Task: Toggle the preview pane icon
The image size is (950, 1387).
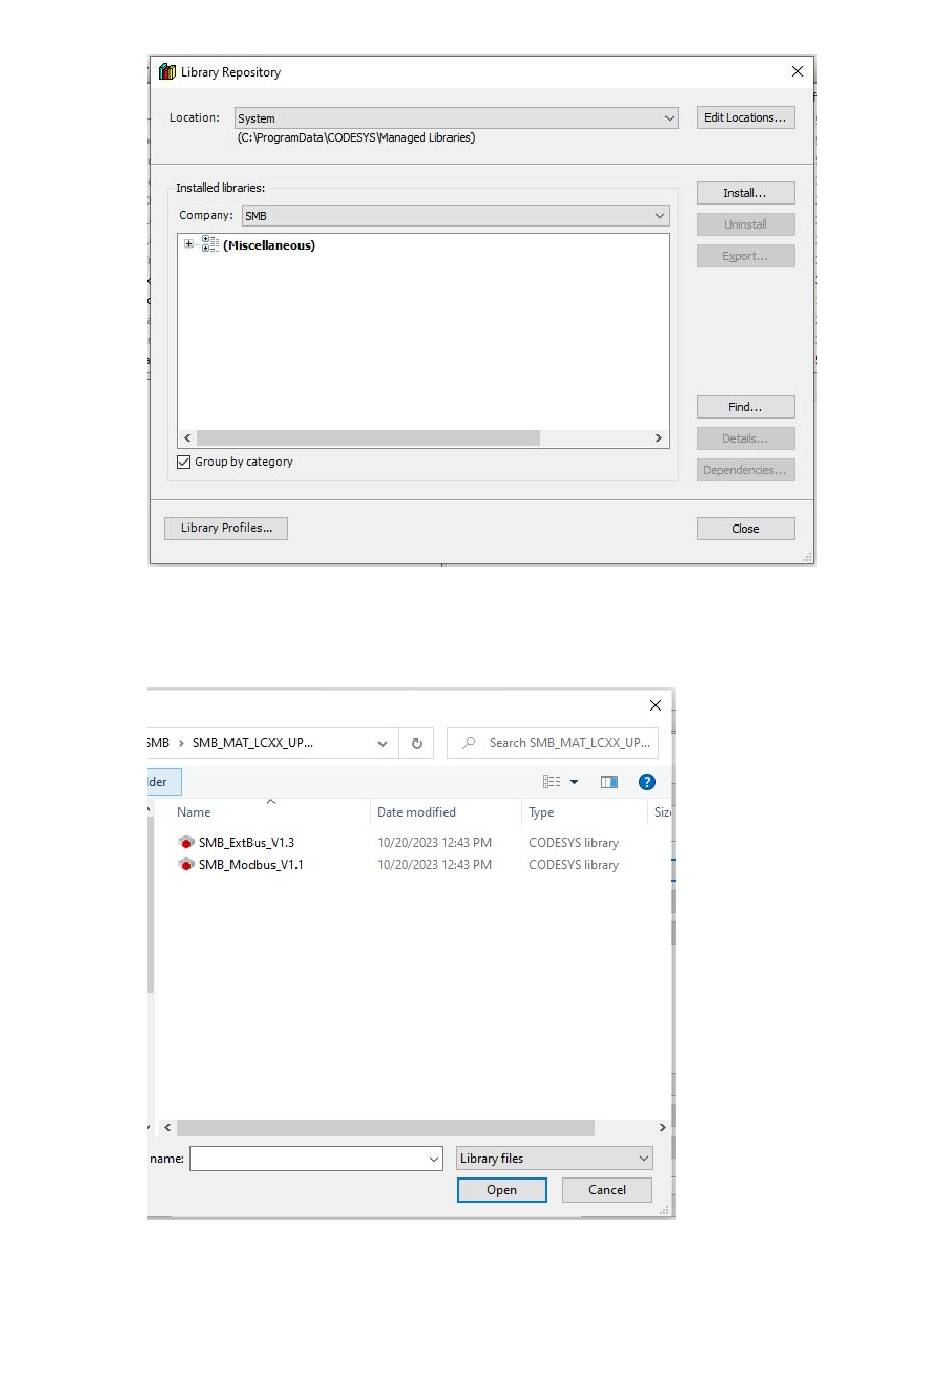Action: [x=609, y=782]
